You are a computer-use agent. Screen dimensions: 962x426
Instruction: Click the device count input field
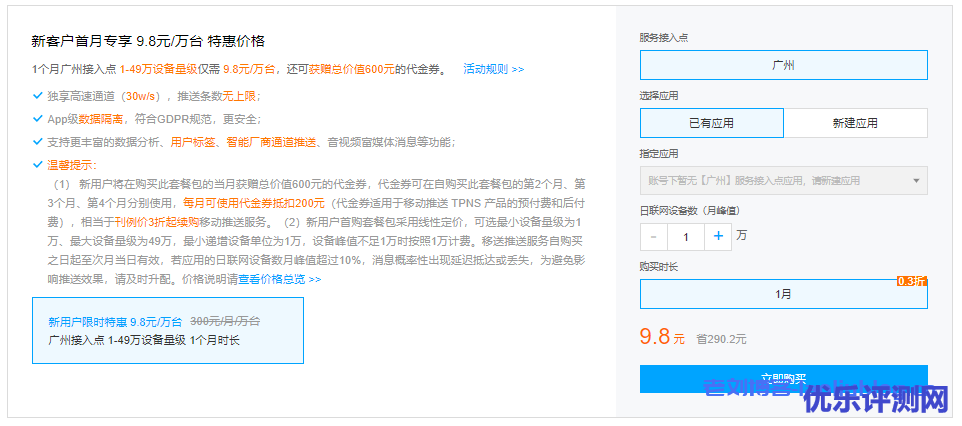pos(686,237)
